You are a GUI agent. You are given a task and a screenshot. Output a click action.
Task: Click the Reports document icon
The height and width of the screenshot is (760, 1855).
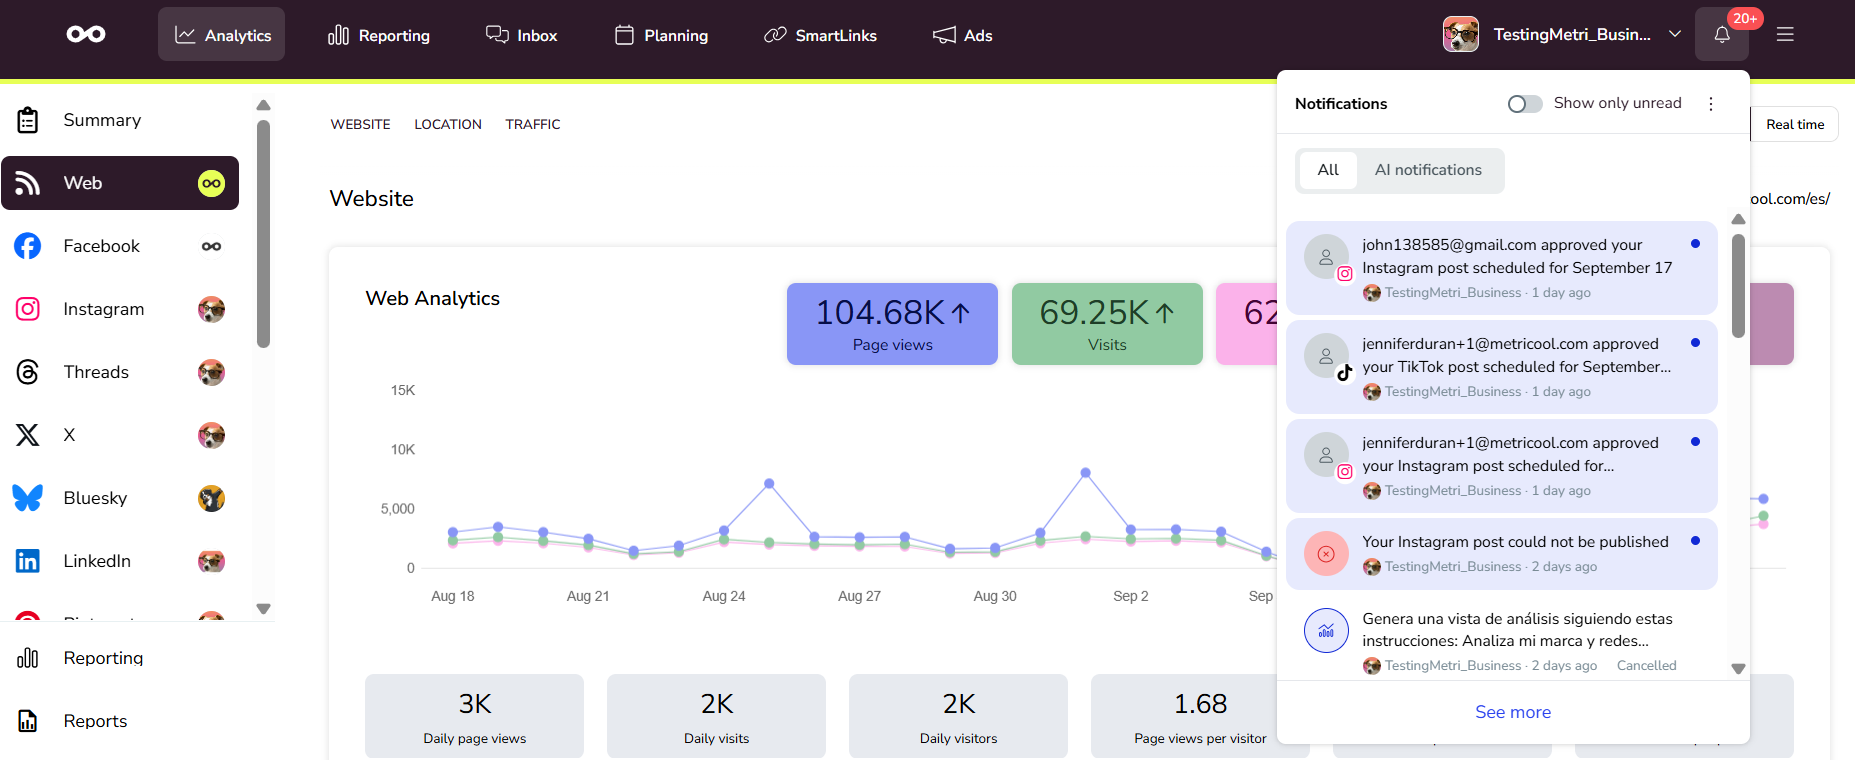click(28, 721)
